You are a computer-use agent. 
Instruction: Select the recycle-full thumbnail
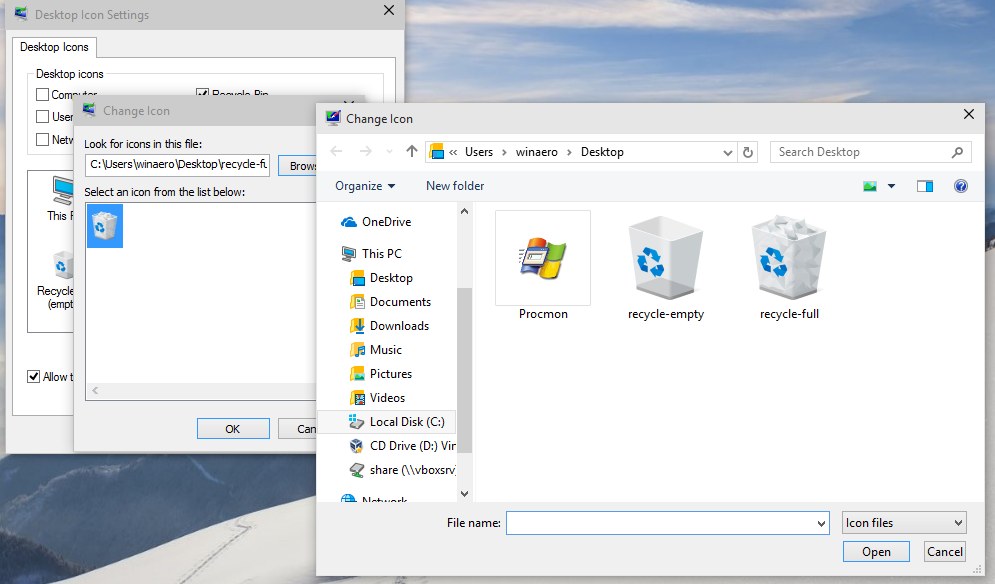[x=788, y=258]
